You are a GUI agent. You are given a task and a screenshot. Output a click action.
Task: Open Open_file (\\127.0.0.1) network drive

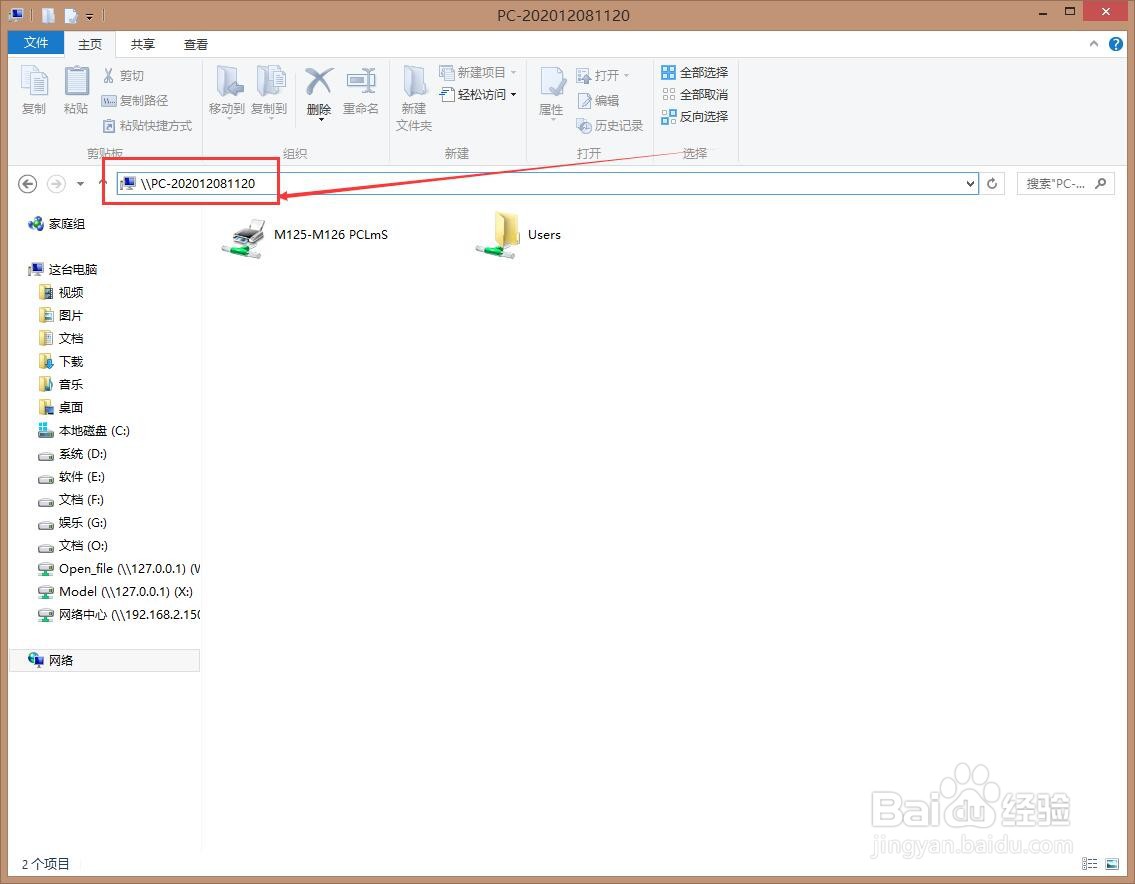(x=119, y=569)
